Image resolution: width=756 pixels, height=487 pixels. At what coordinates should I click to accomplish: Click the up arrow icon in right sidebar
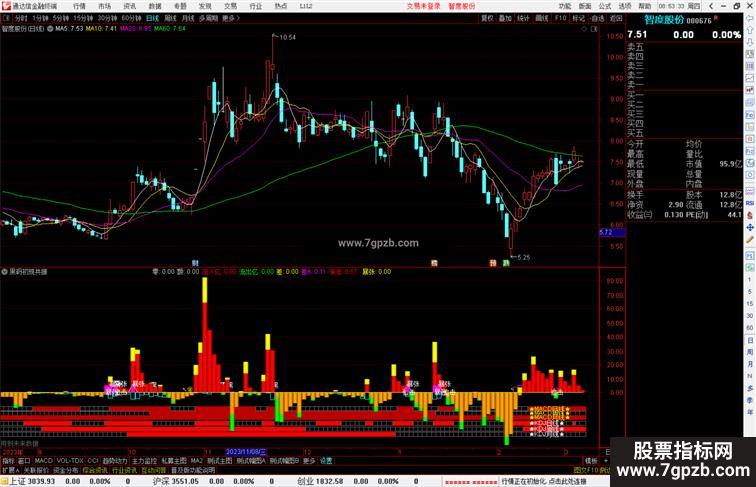click(x=750, y=30)
